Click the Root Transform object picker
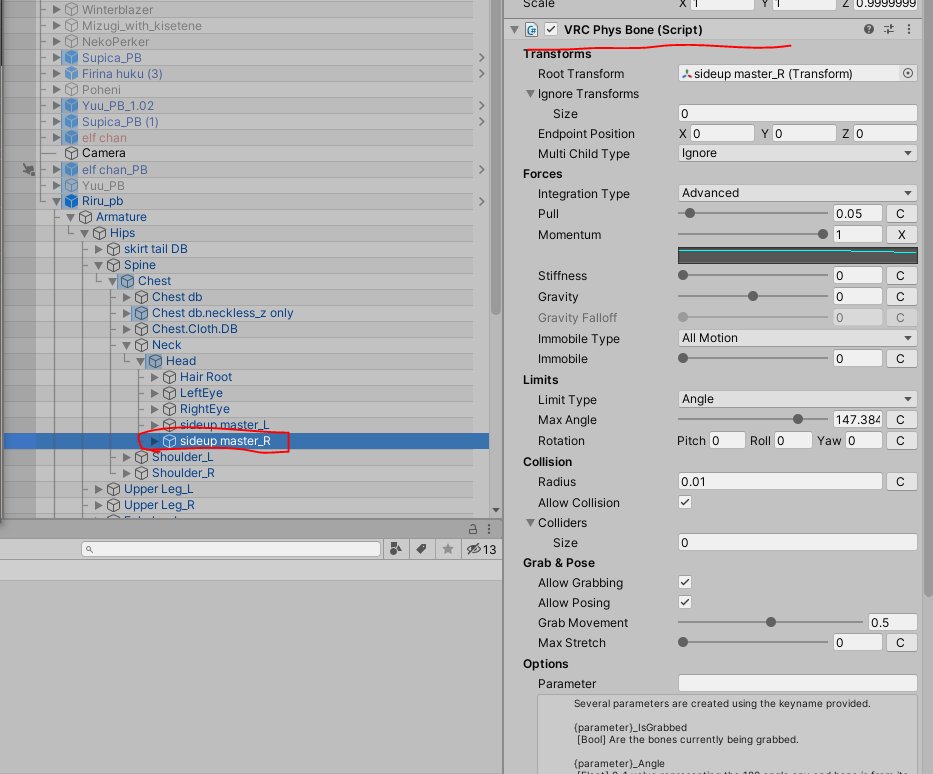Viewport: 933px width, 774px height. pyautogui.click(x=907, y=73)
